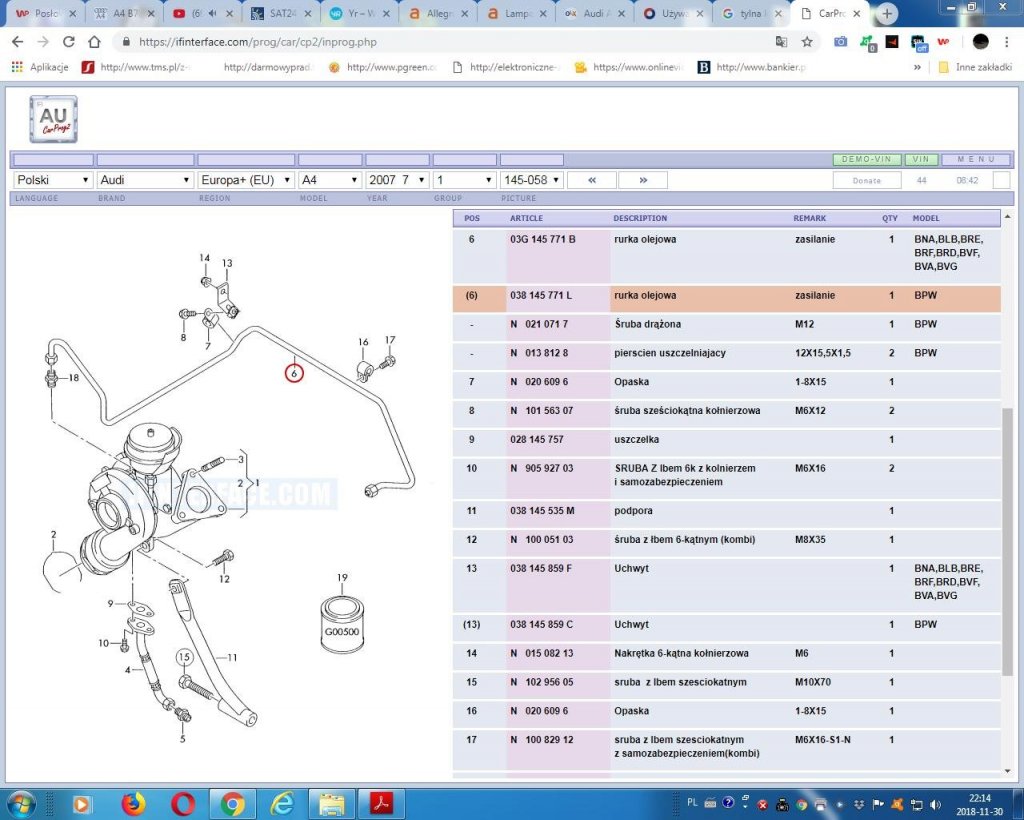Click the AU CarProg2 logo icon
1024x820 pixels.
click(x=54, y=119)
